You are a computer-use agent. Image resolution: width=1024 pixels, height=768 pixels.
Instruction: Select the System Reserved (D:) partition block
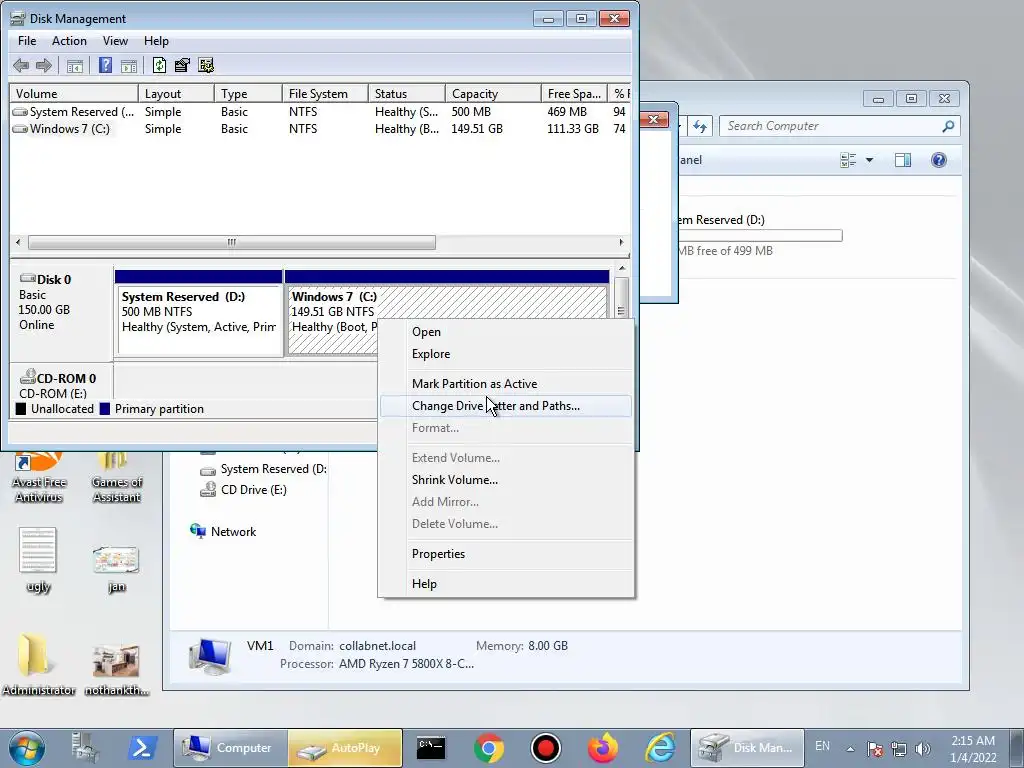[199, 313]
